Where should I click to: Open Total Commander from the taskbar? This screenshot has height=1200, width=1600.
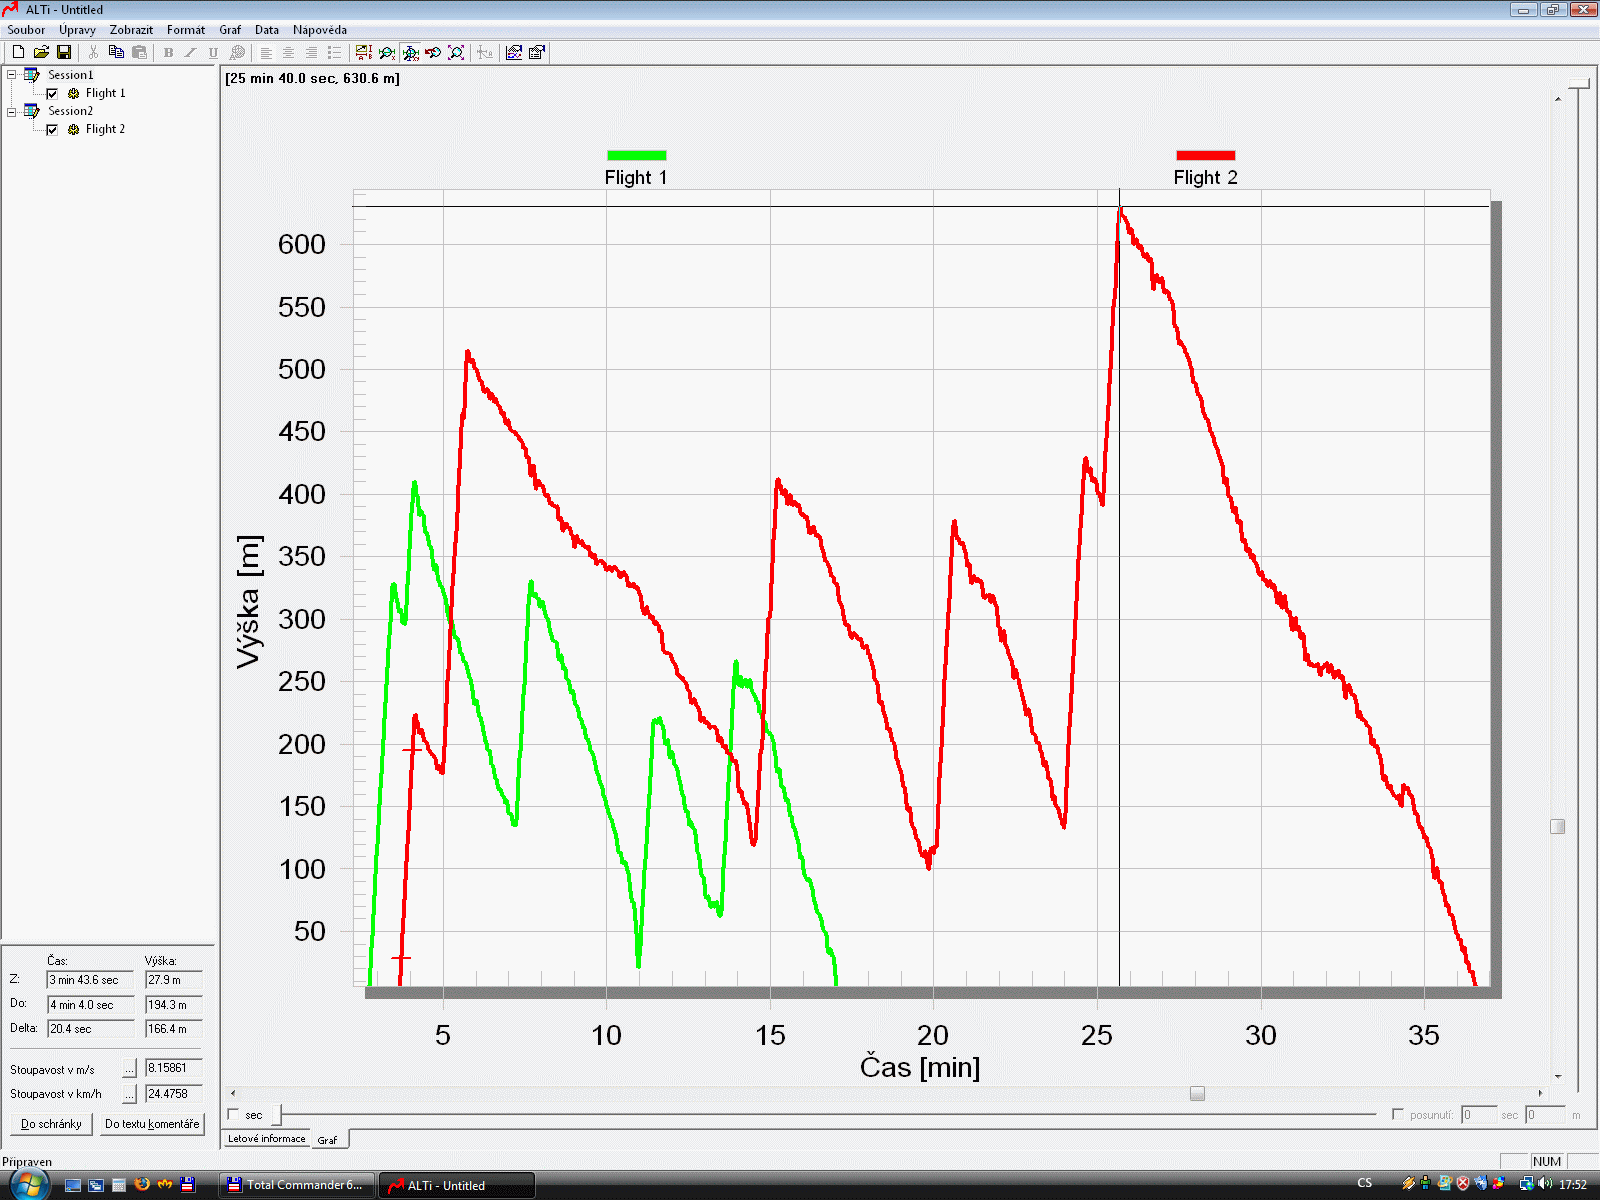[297, 1185]
